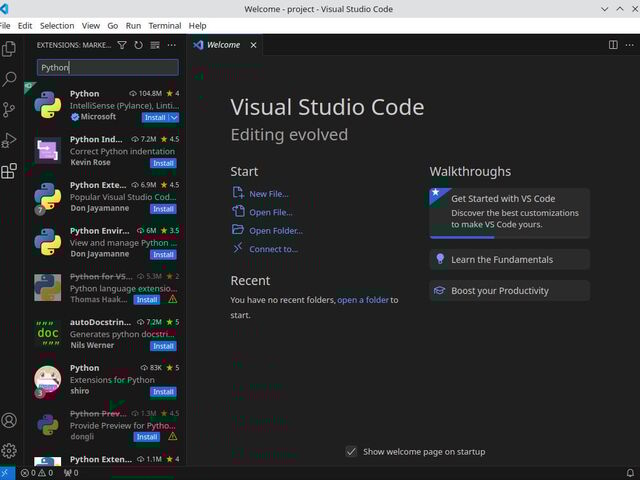The width and height of the screenshot is (640, 480).
Task: Click the autoDocstring doc icon
Action: click(48, 333)
